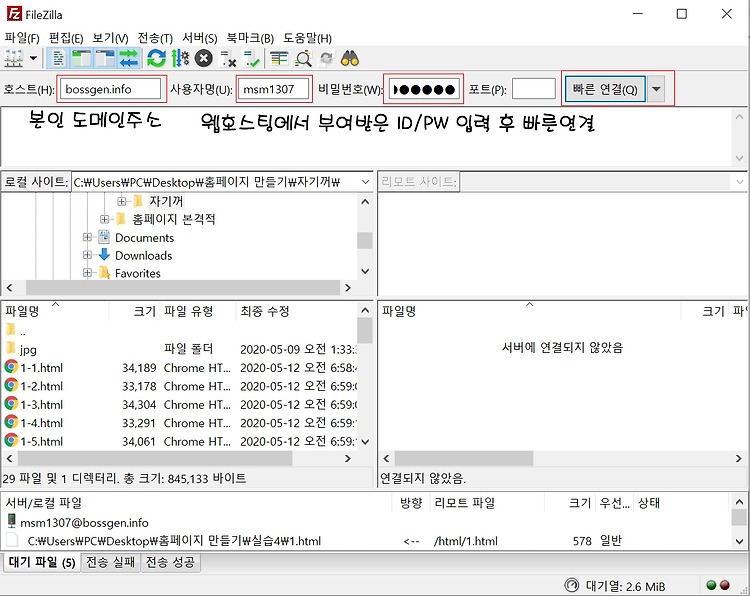750x596 pixels.
Task: Reconnect to last server icon
Action: click(x=251, y=58)
